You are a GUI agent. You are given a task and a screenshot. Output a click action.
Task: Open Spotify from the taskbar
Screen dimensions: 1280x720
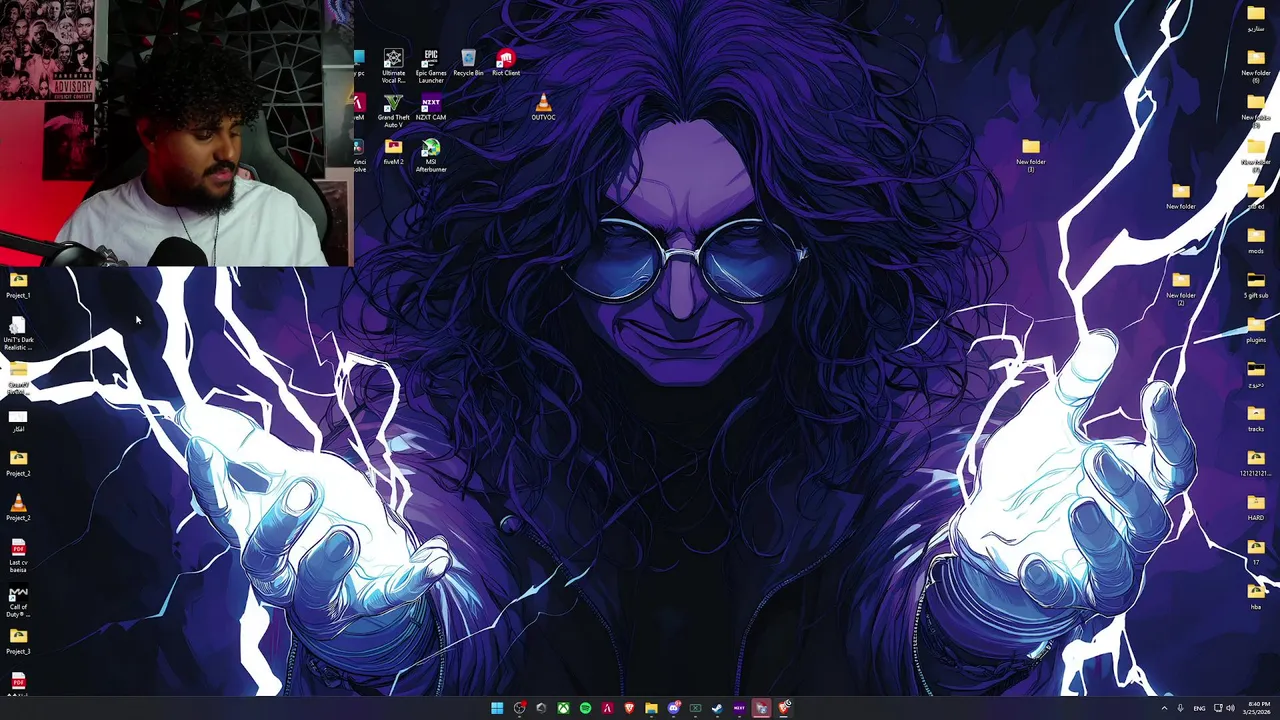pyautogui.click(x=585, y=708)
